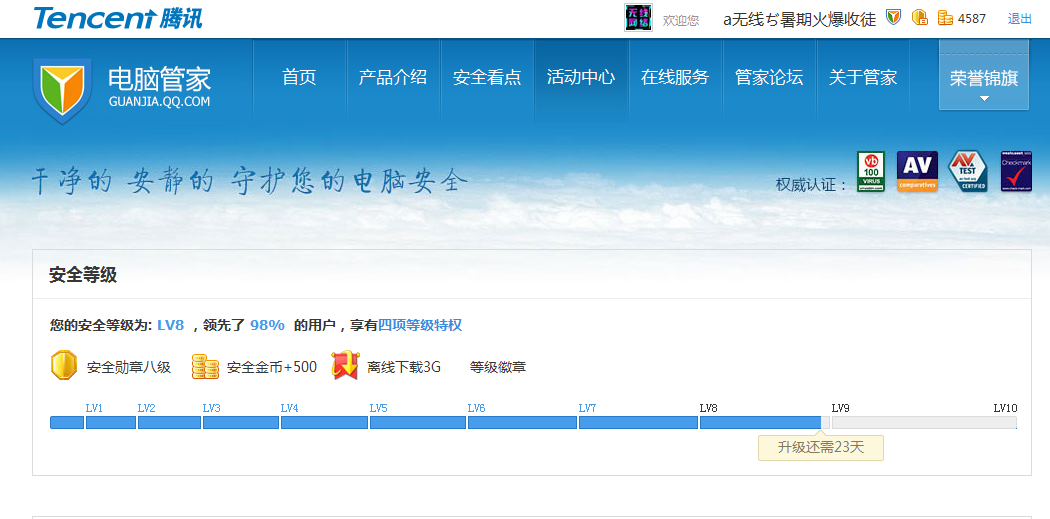This screenshot has width=1050, height=519.
Task: Open the 在线服务 navigation tab
Action: [x=675, y=77]
